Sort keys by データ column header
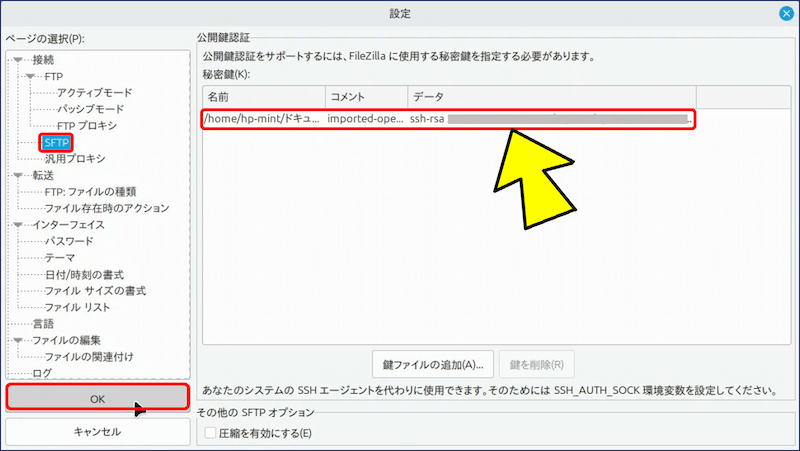The height and width of the screenshot is (451, 800). click(x=552, y=97)
